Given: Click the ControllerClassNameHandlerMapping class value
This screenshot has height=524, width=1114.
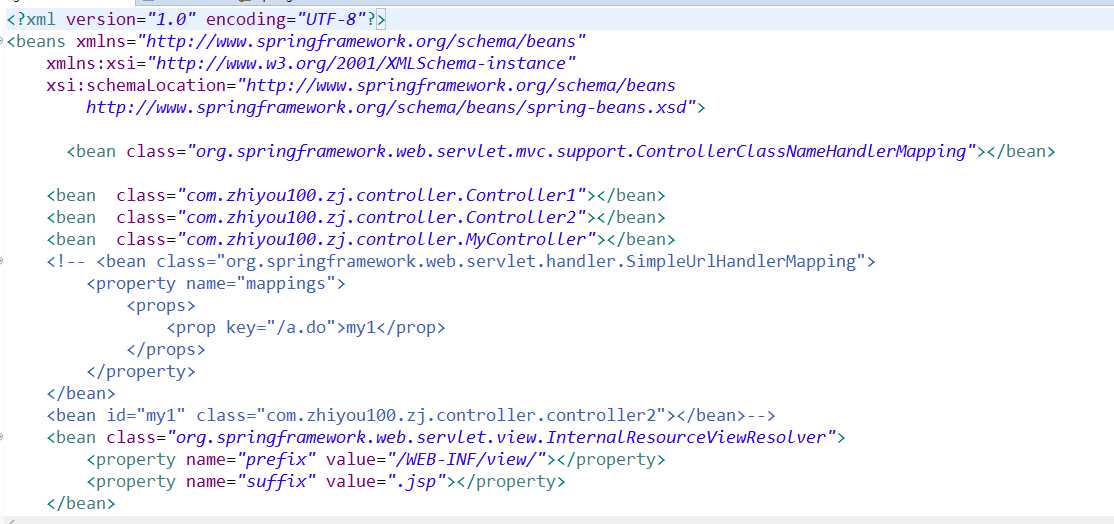Looking at the screenshot, I should click(x=582, y=151).
